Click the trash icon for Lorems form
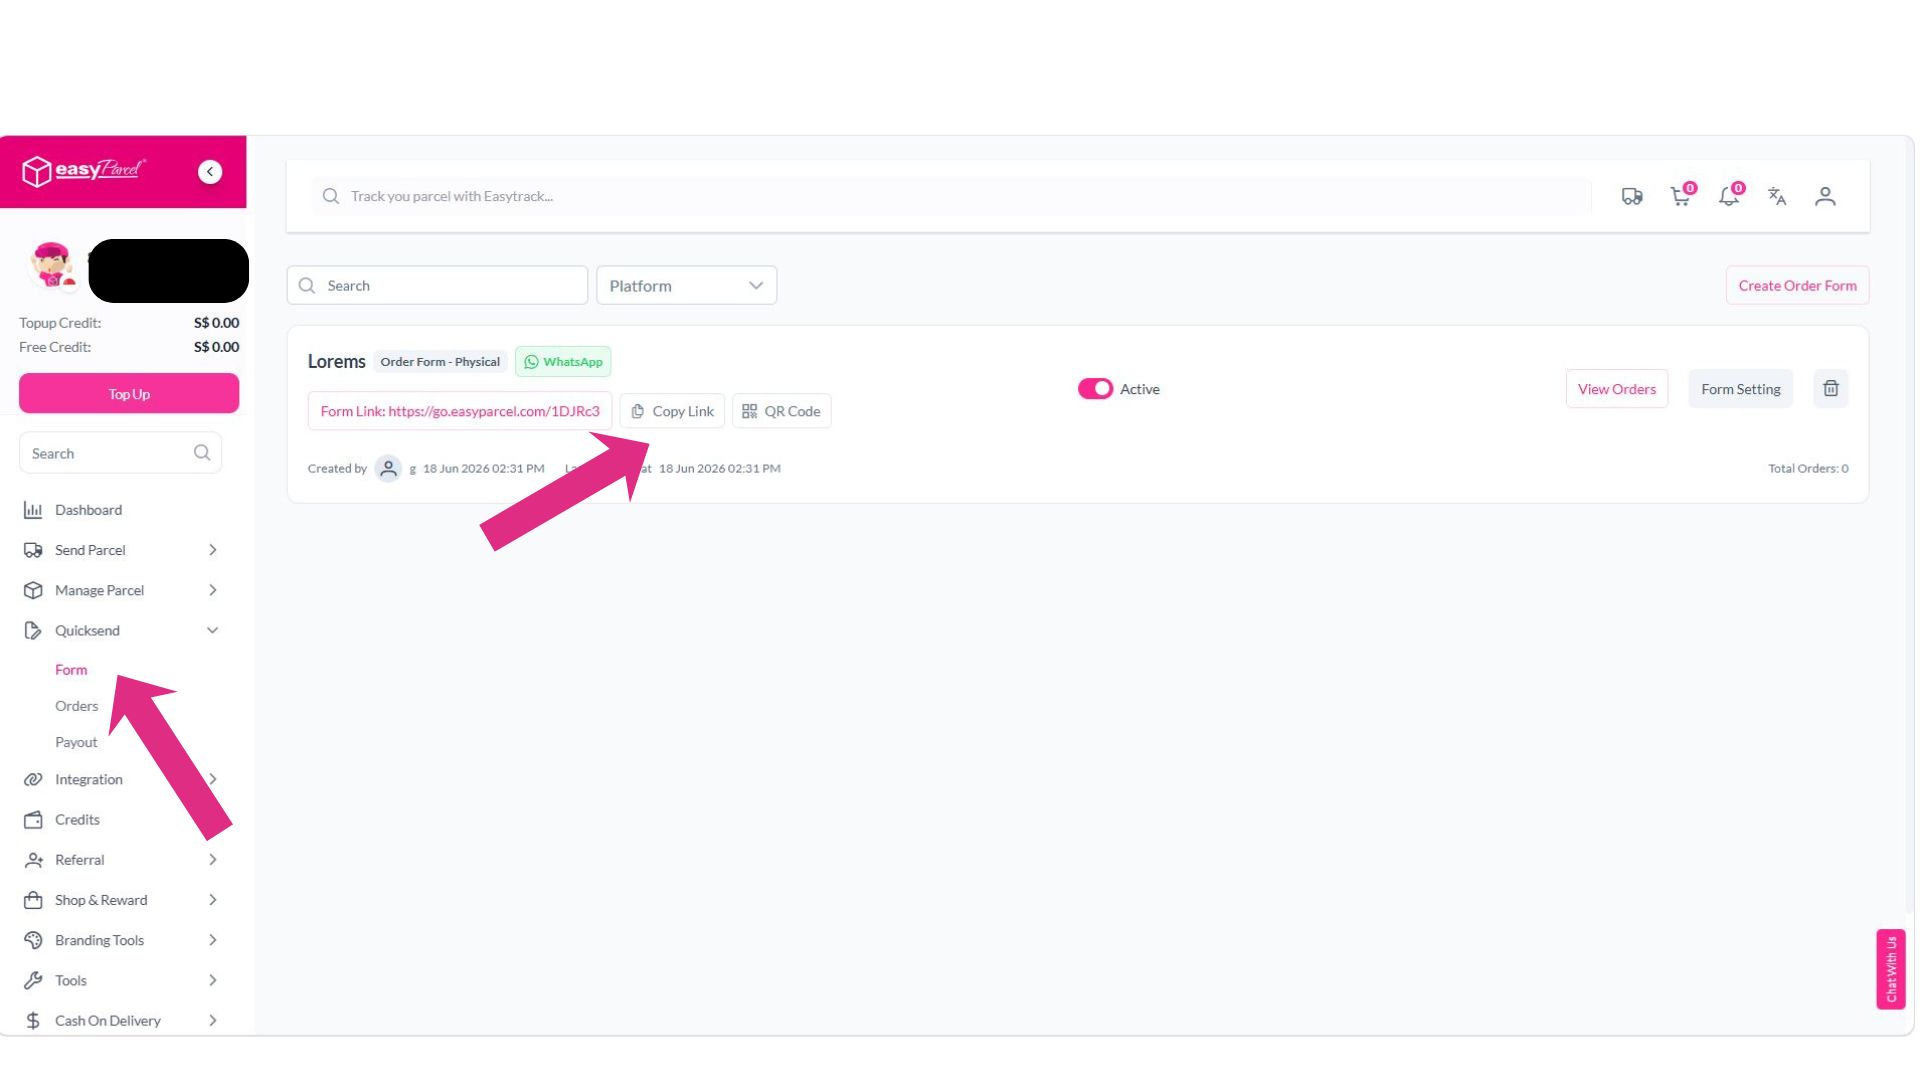This screenshot has height=1080, width=1920. click(x=1831, y=389)
